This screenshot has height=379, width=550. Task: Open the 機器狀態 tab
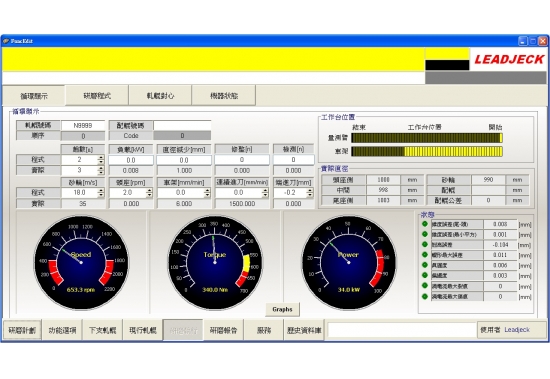point(224,95)
